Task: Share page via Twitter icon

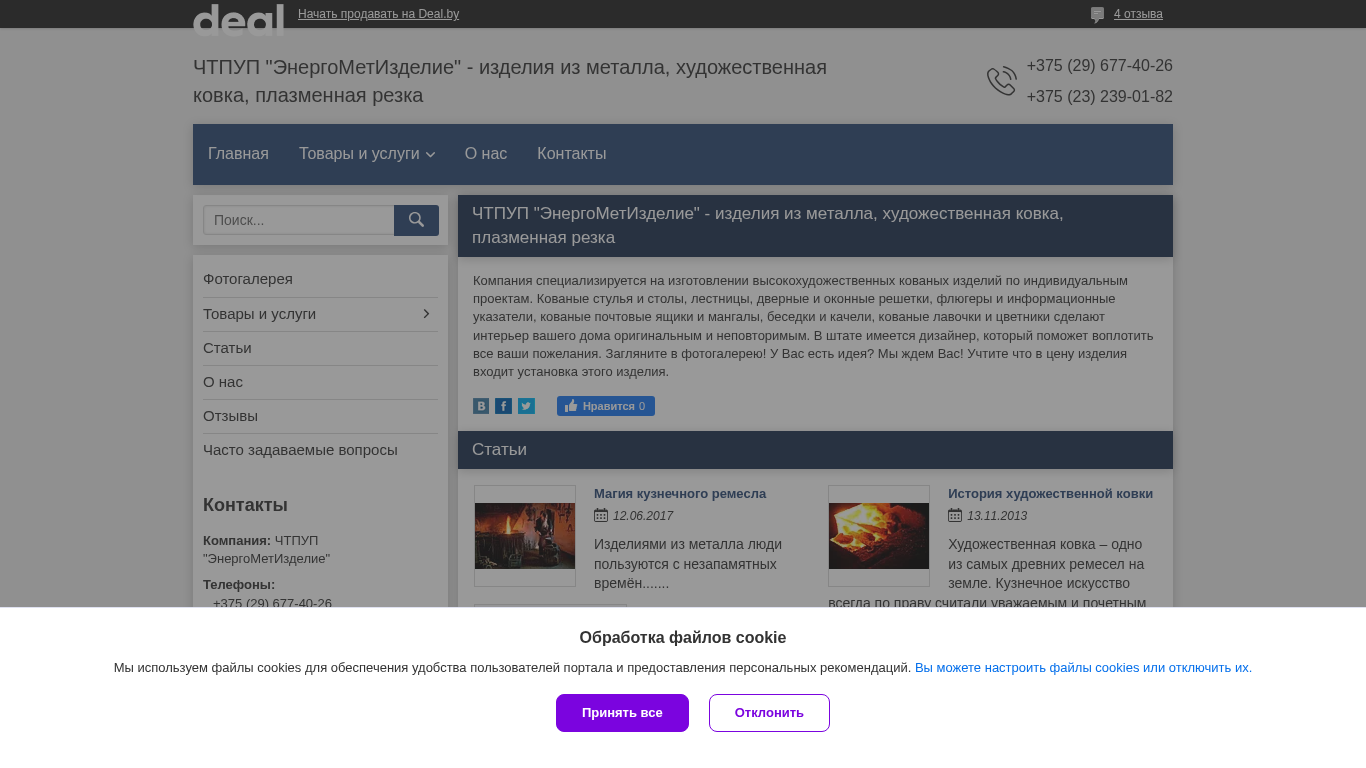Action: (526, 406)
